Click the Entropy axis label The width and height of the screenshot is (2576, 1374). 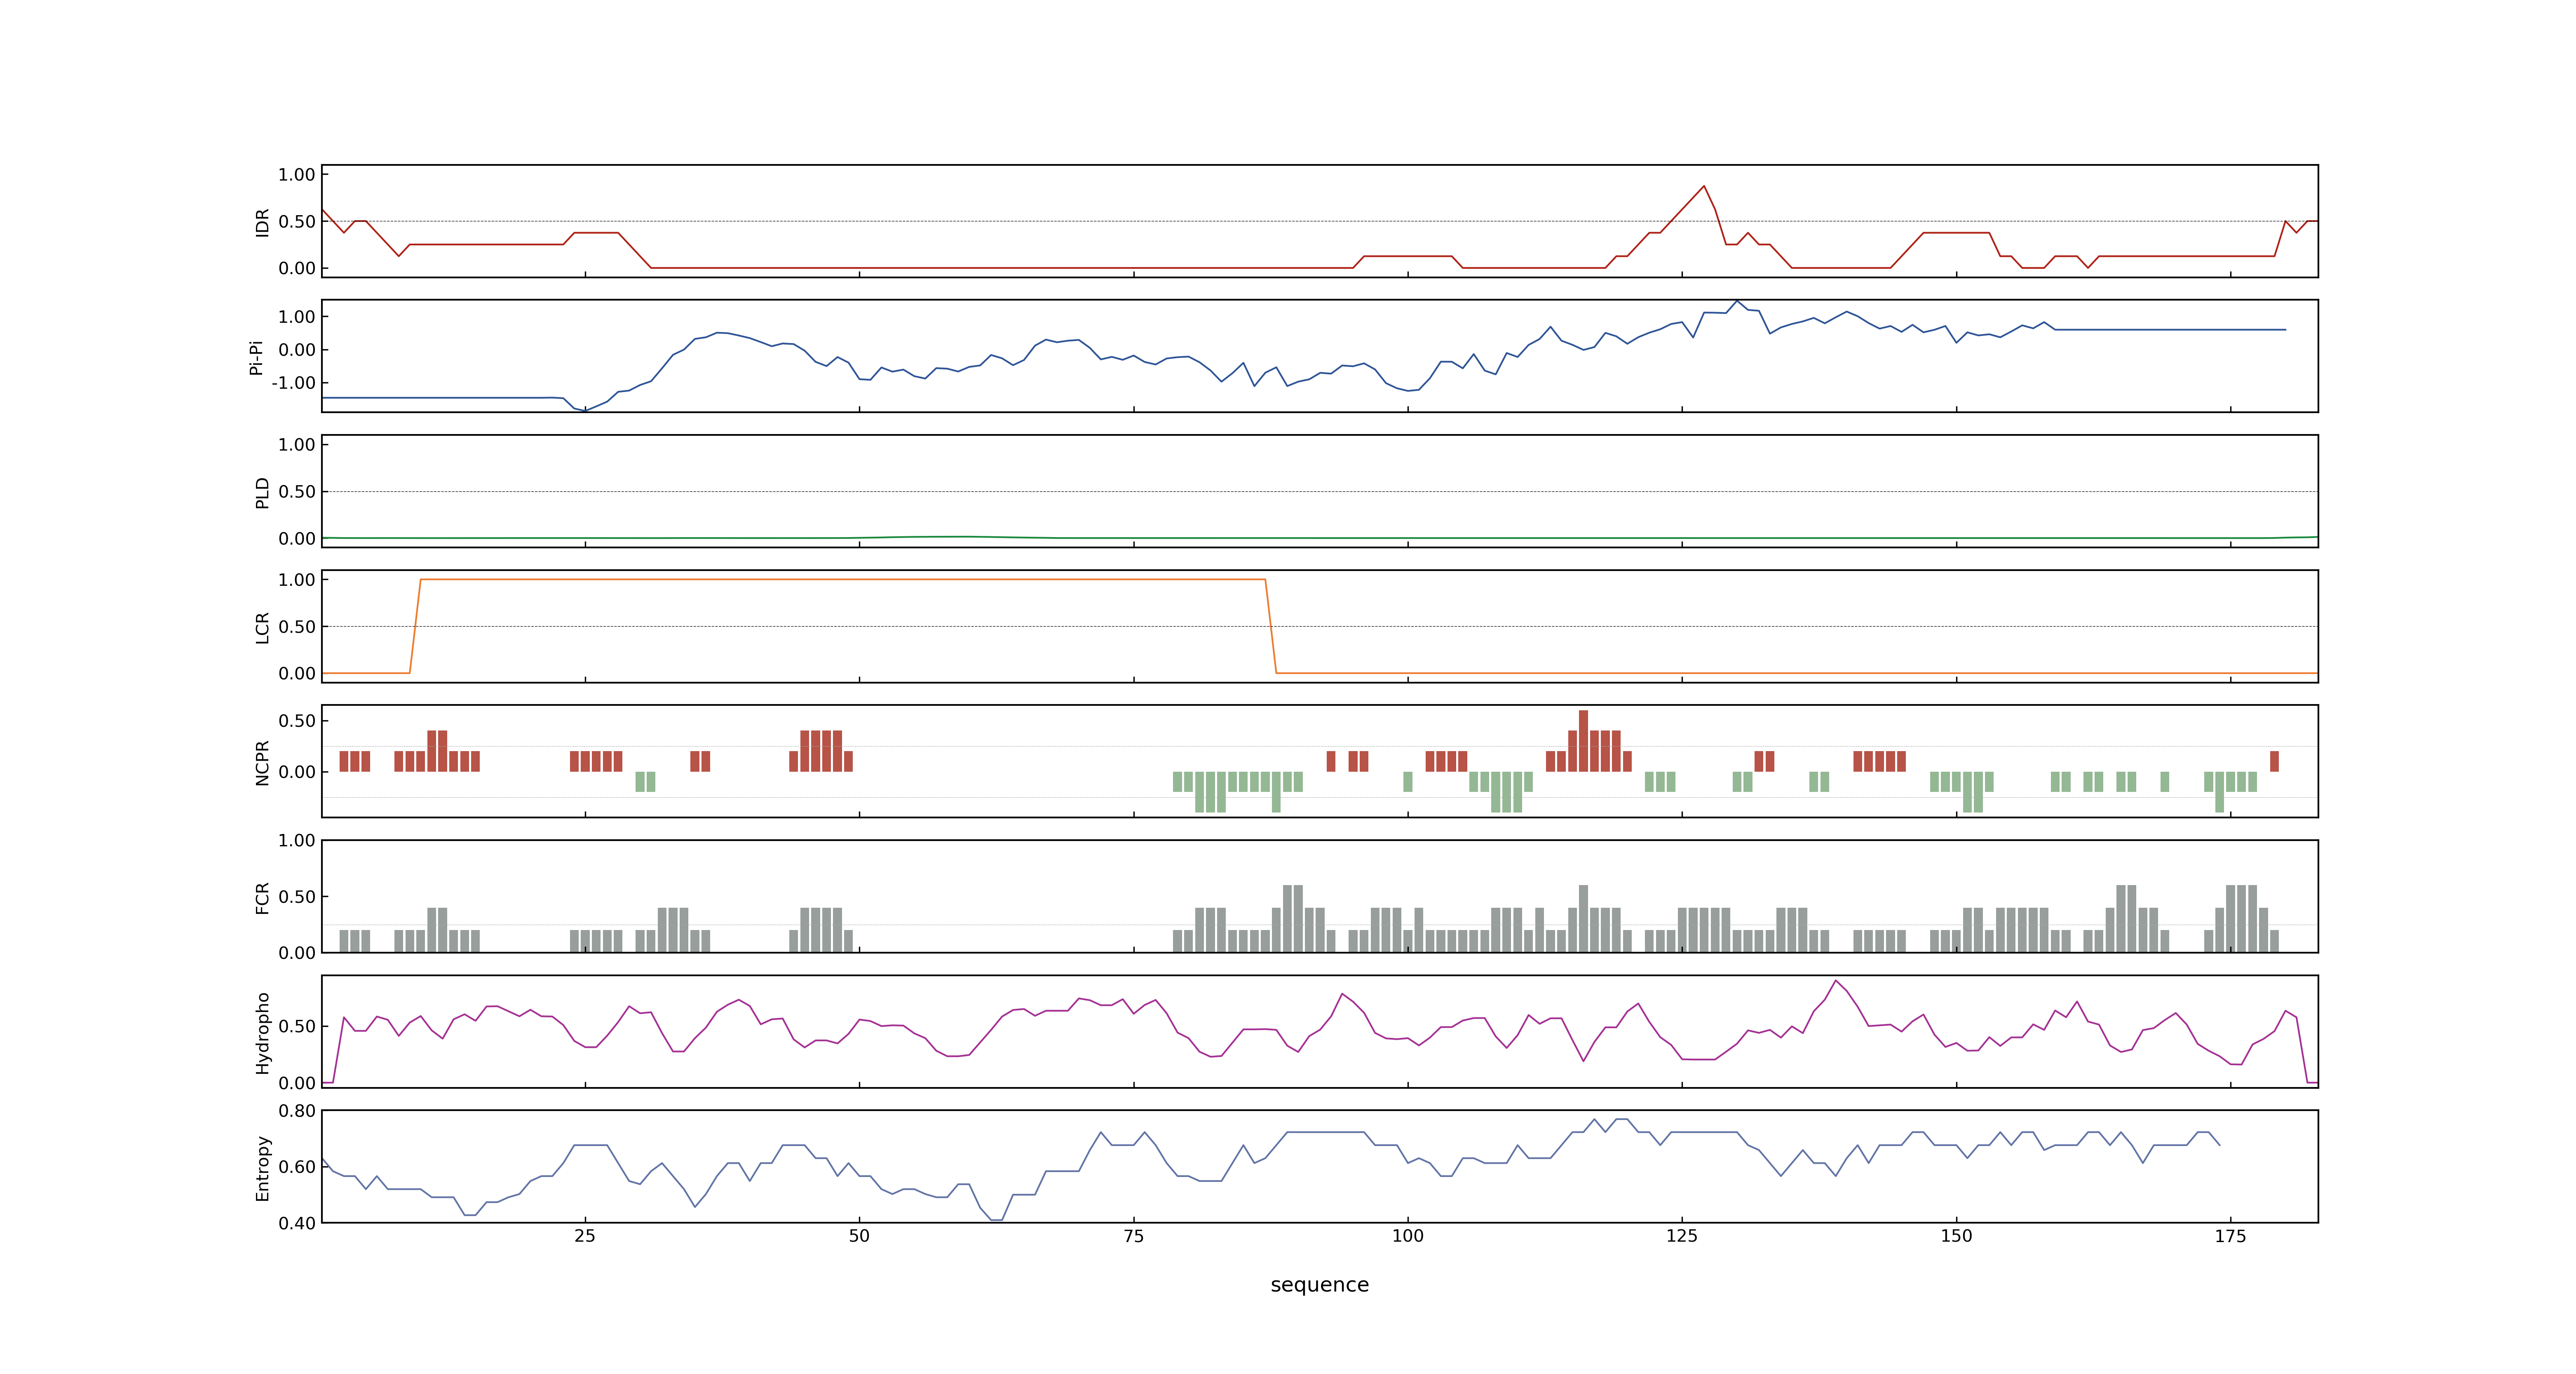[262, 1168]
